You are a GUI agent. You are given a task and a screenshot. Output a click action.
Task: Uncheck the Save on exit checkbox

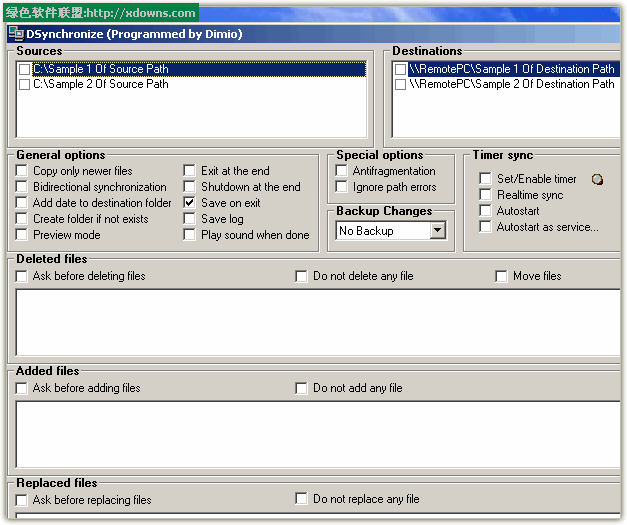coord(190,203)
